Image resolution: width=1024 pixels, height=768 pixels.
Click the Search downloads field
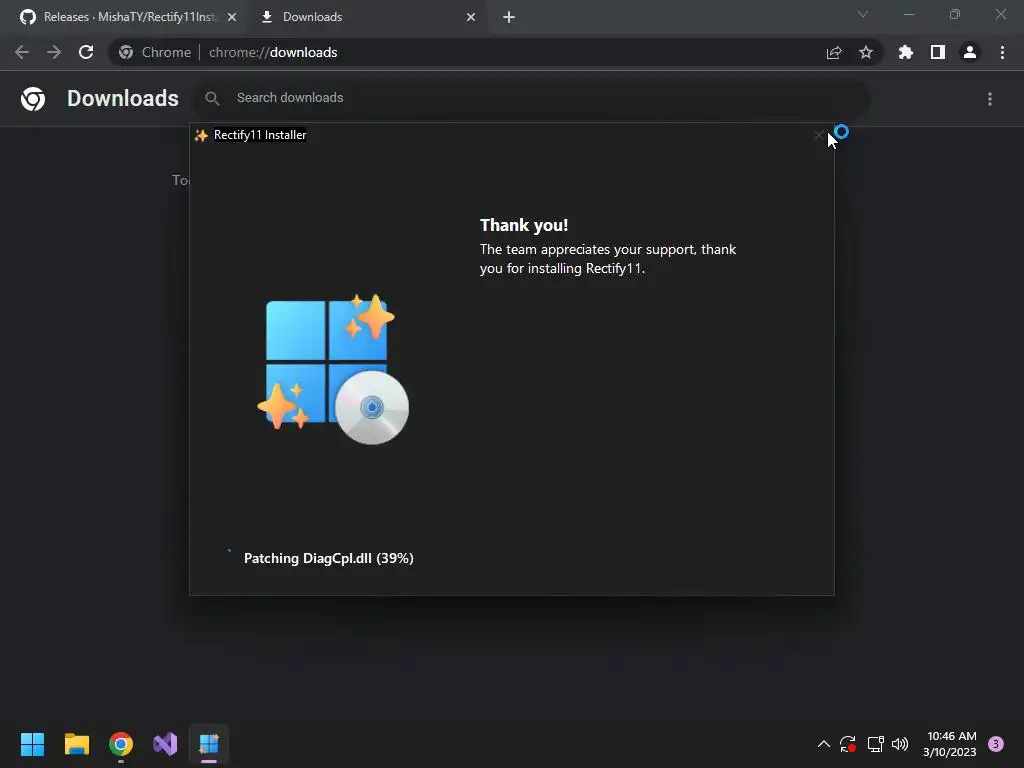click(x=530, y=98)
